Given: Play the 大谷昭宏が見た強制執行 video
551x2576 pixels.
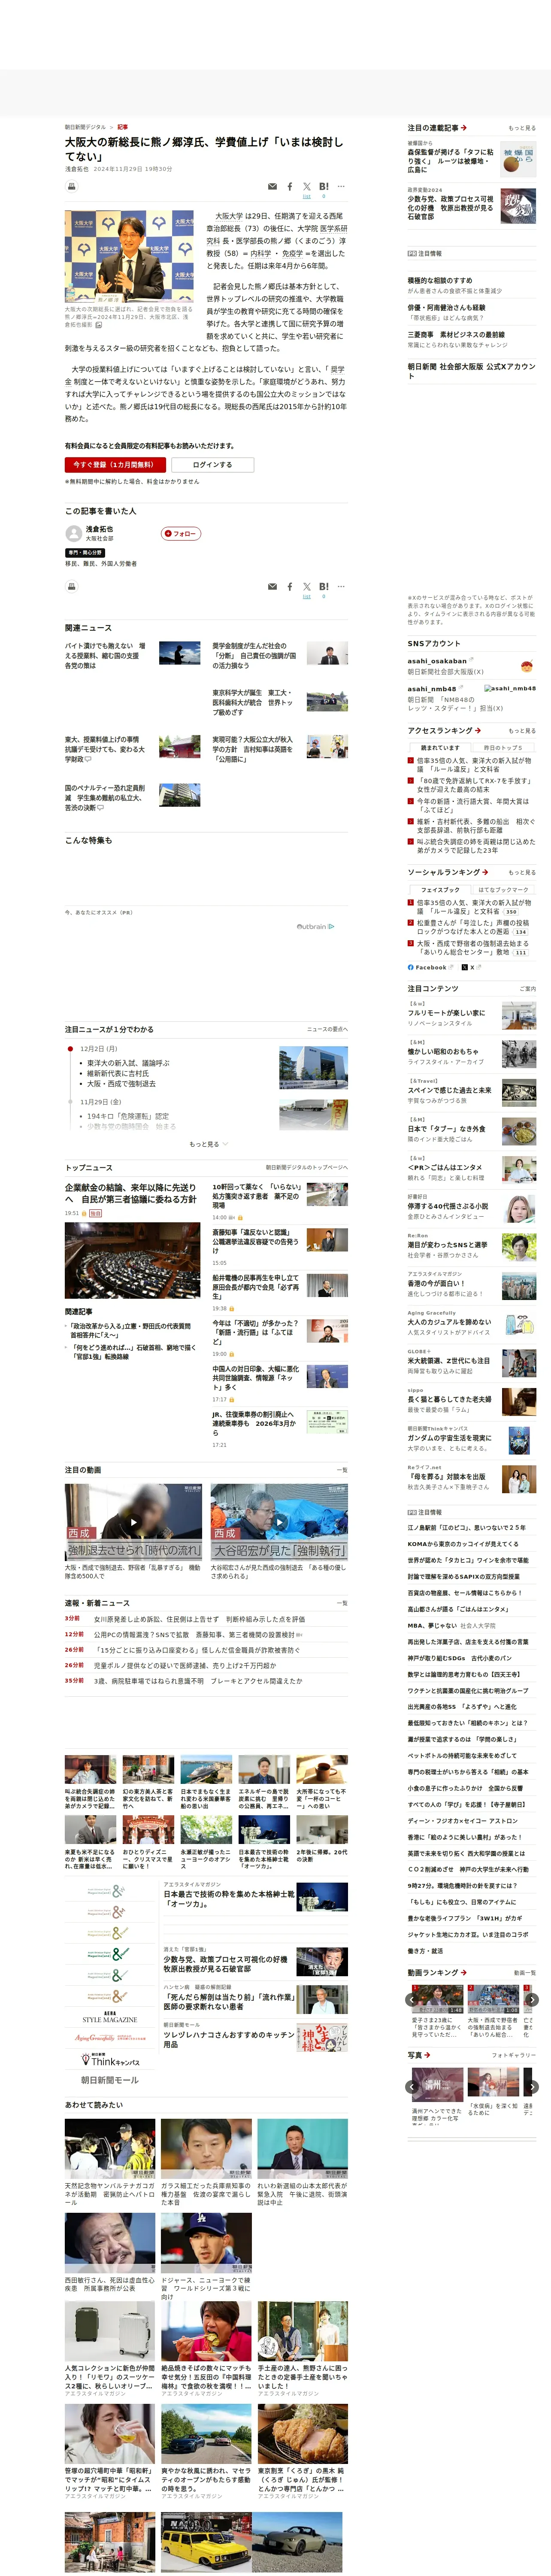Looking at the screenshot, I should click(279, 1522).
